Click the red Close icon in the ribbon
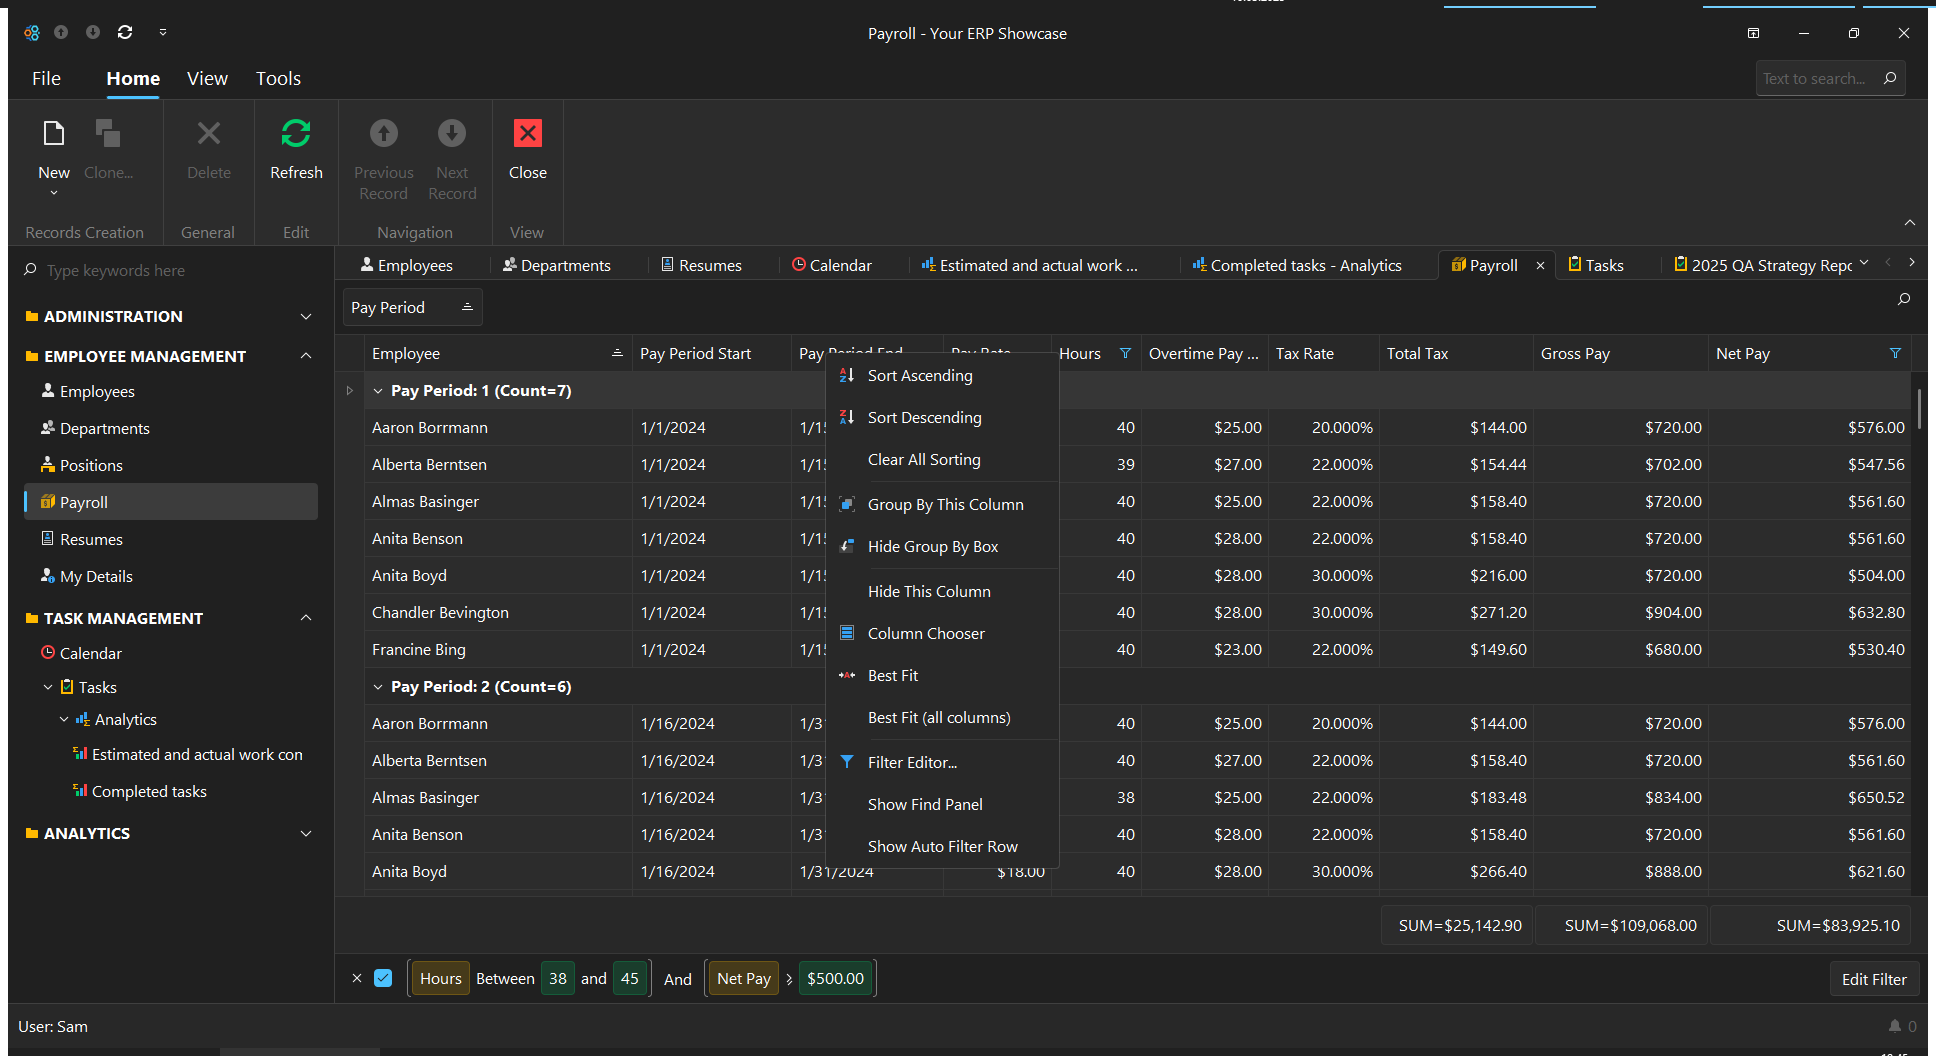 (x=527, y=134)
